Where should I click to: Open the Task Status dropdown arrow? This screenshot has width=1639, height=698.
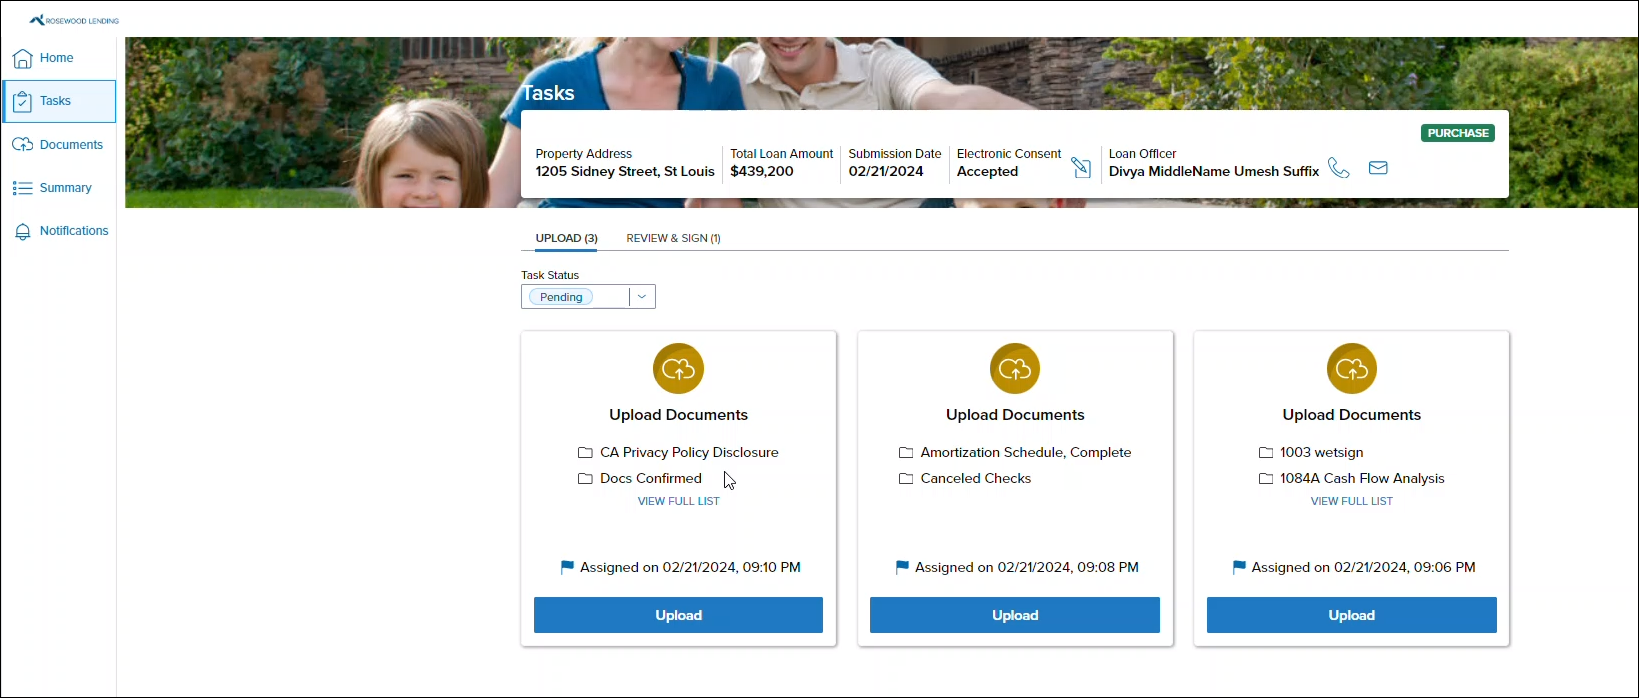642,297
